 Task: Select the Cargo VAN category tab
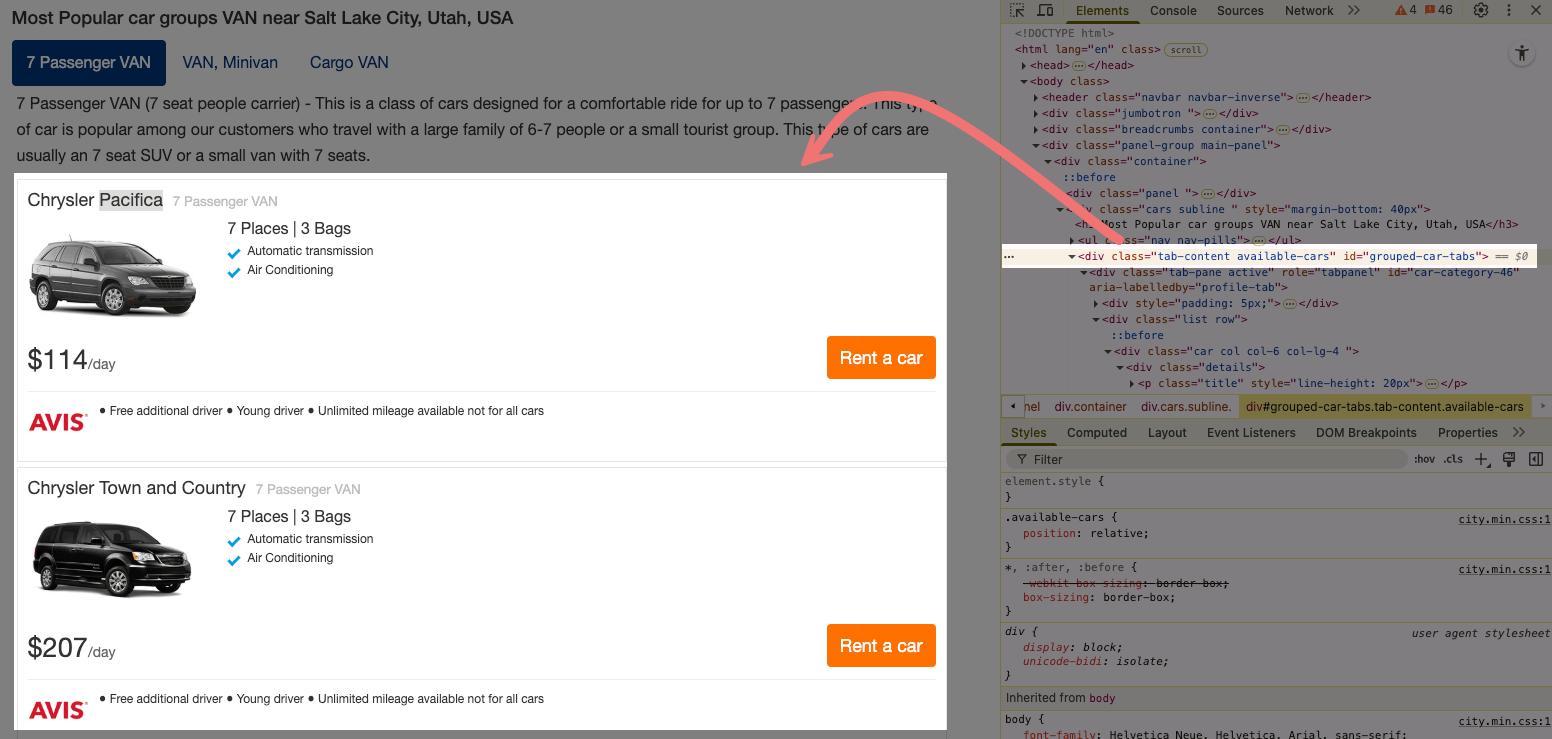click(x=349, y=63)
